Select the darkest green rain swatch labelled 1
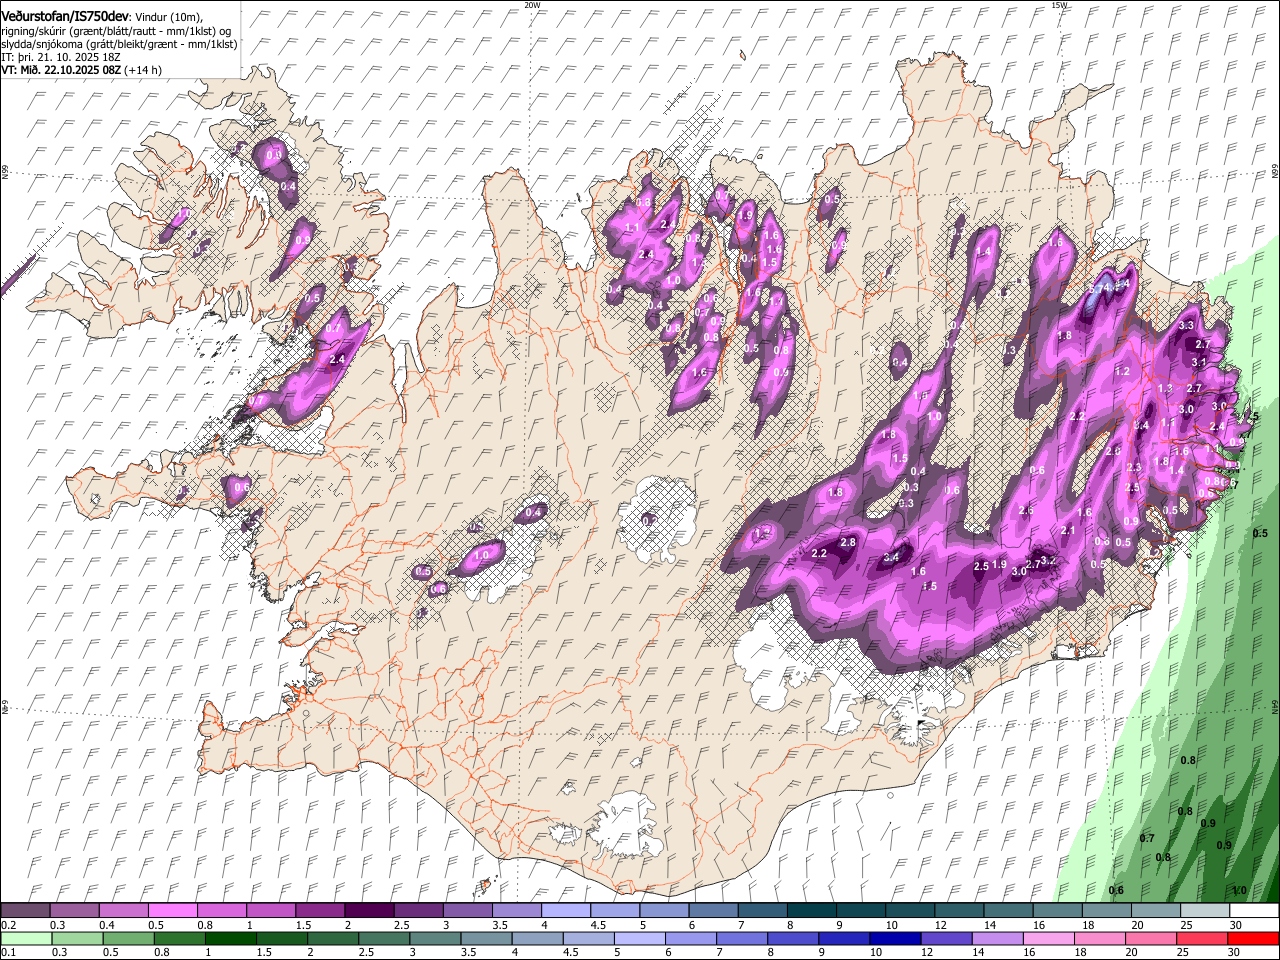1280x960 pixels. pyautogui.click(x=231, y=939)
